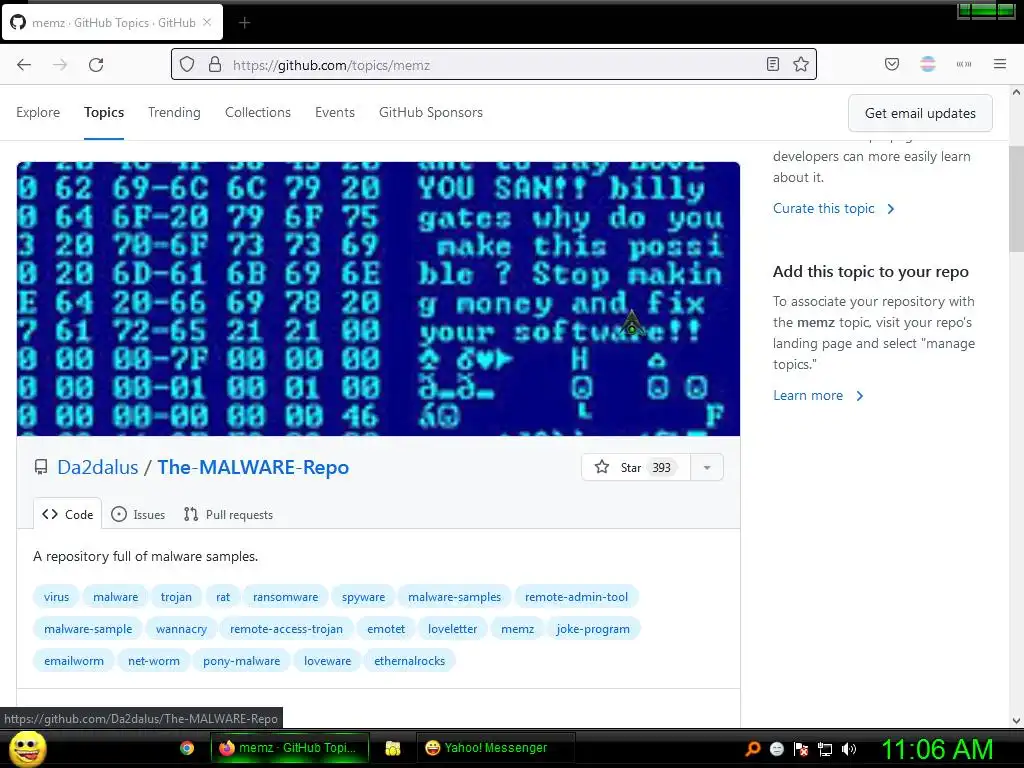Click the emotet topic tag
The height and width of the screenshot is (768, 1024).
pos(386,629)
